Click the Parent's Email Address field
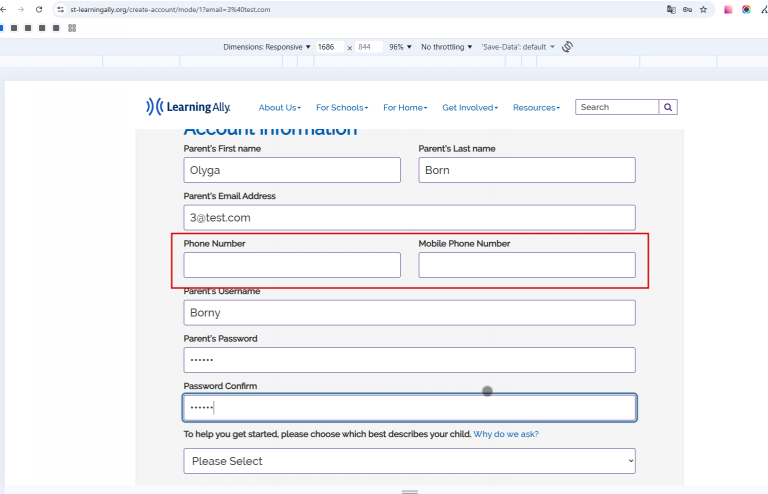The width and height of the screenshot is (768, 494). pyautogui.click(x=409, y=217)
